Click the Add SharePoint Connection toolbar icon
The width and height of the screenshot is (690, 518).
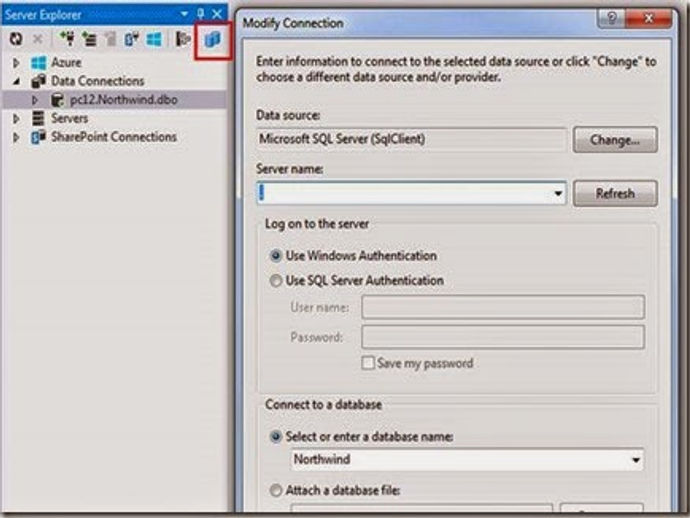[131, 39]
